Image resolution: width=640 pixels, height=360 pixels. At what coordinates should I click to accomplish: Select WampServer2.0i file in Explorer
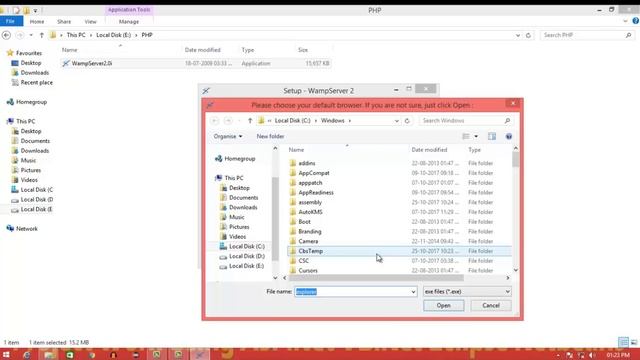pyautogui.click(x=195, y=64)
